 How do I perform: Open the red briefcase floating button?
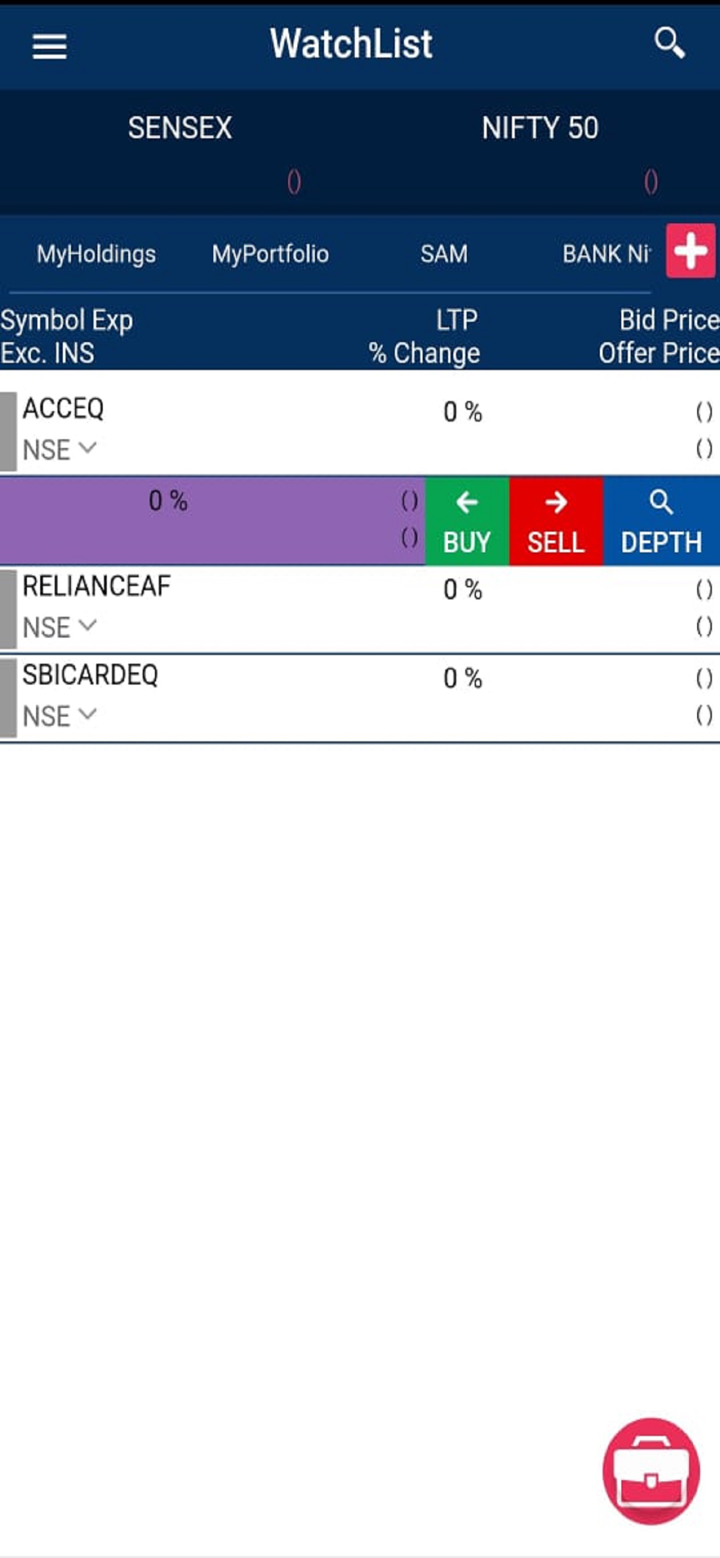click(651, 1470)
